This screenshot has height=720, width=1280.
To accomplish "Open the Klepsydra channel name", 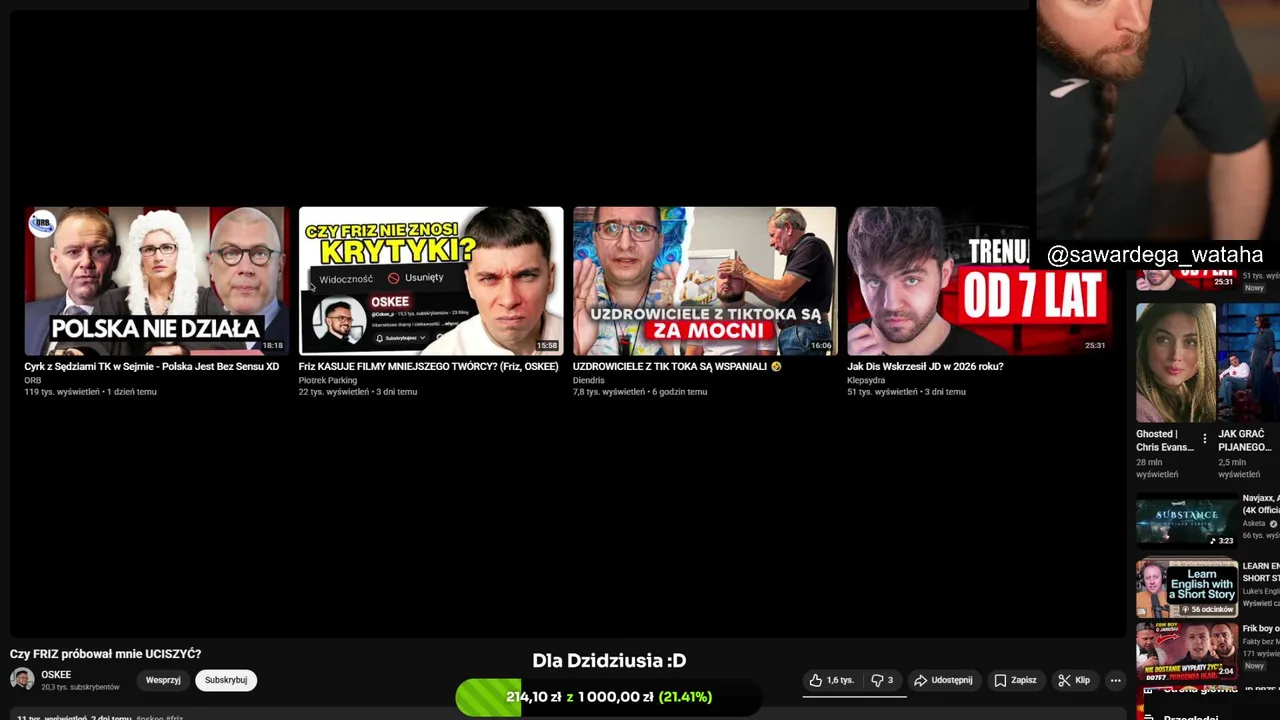I will (866, 381).
